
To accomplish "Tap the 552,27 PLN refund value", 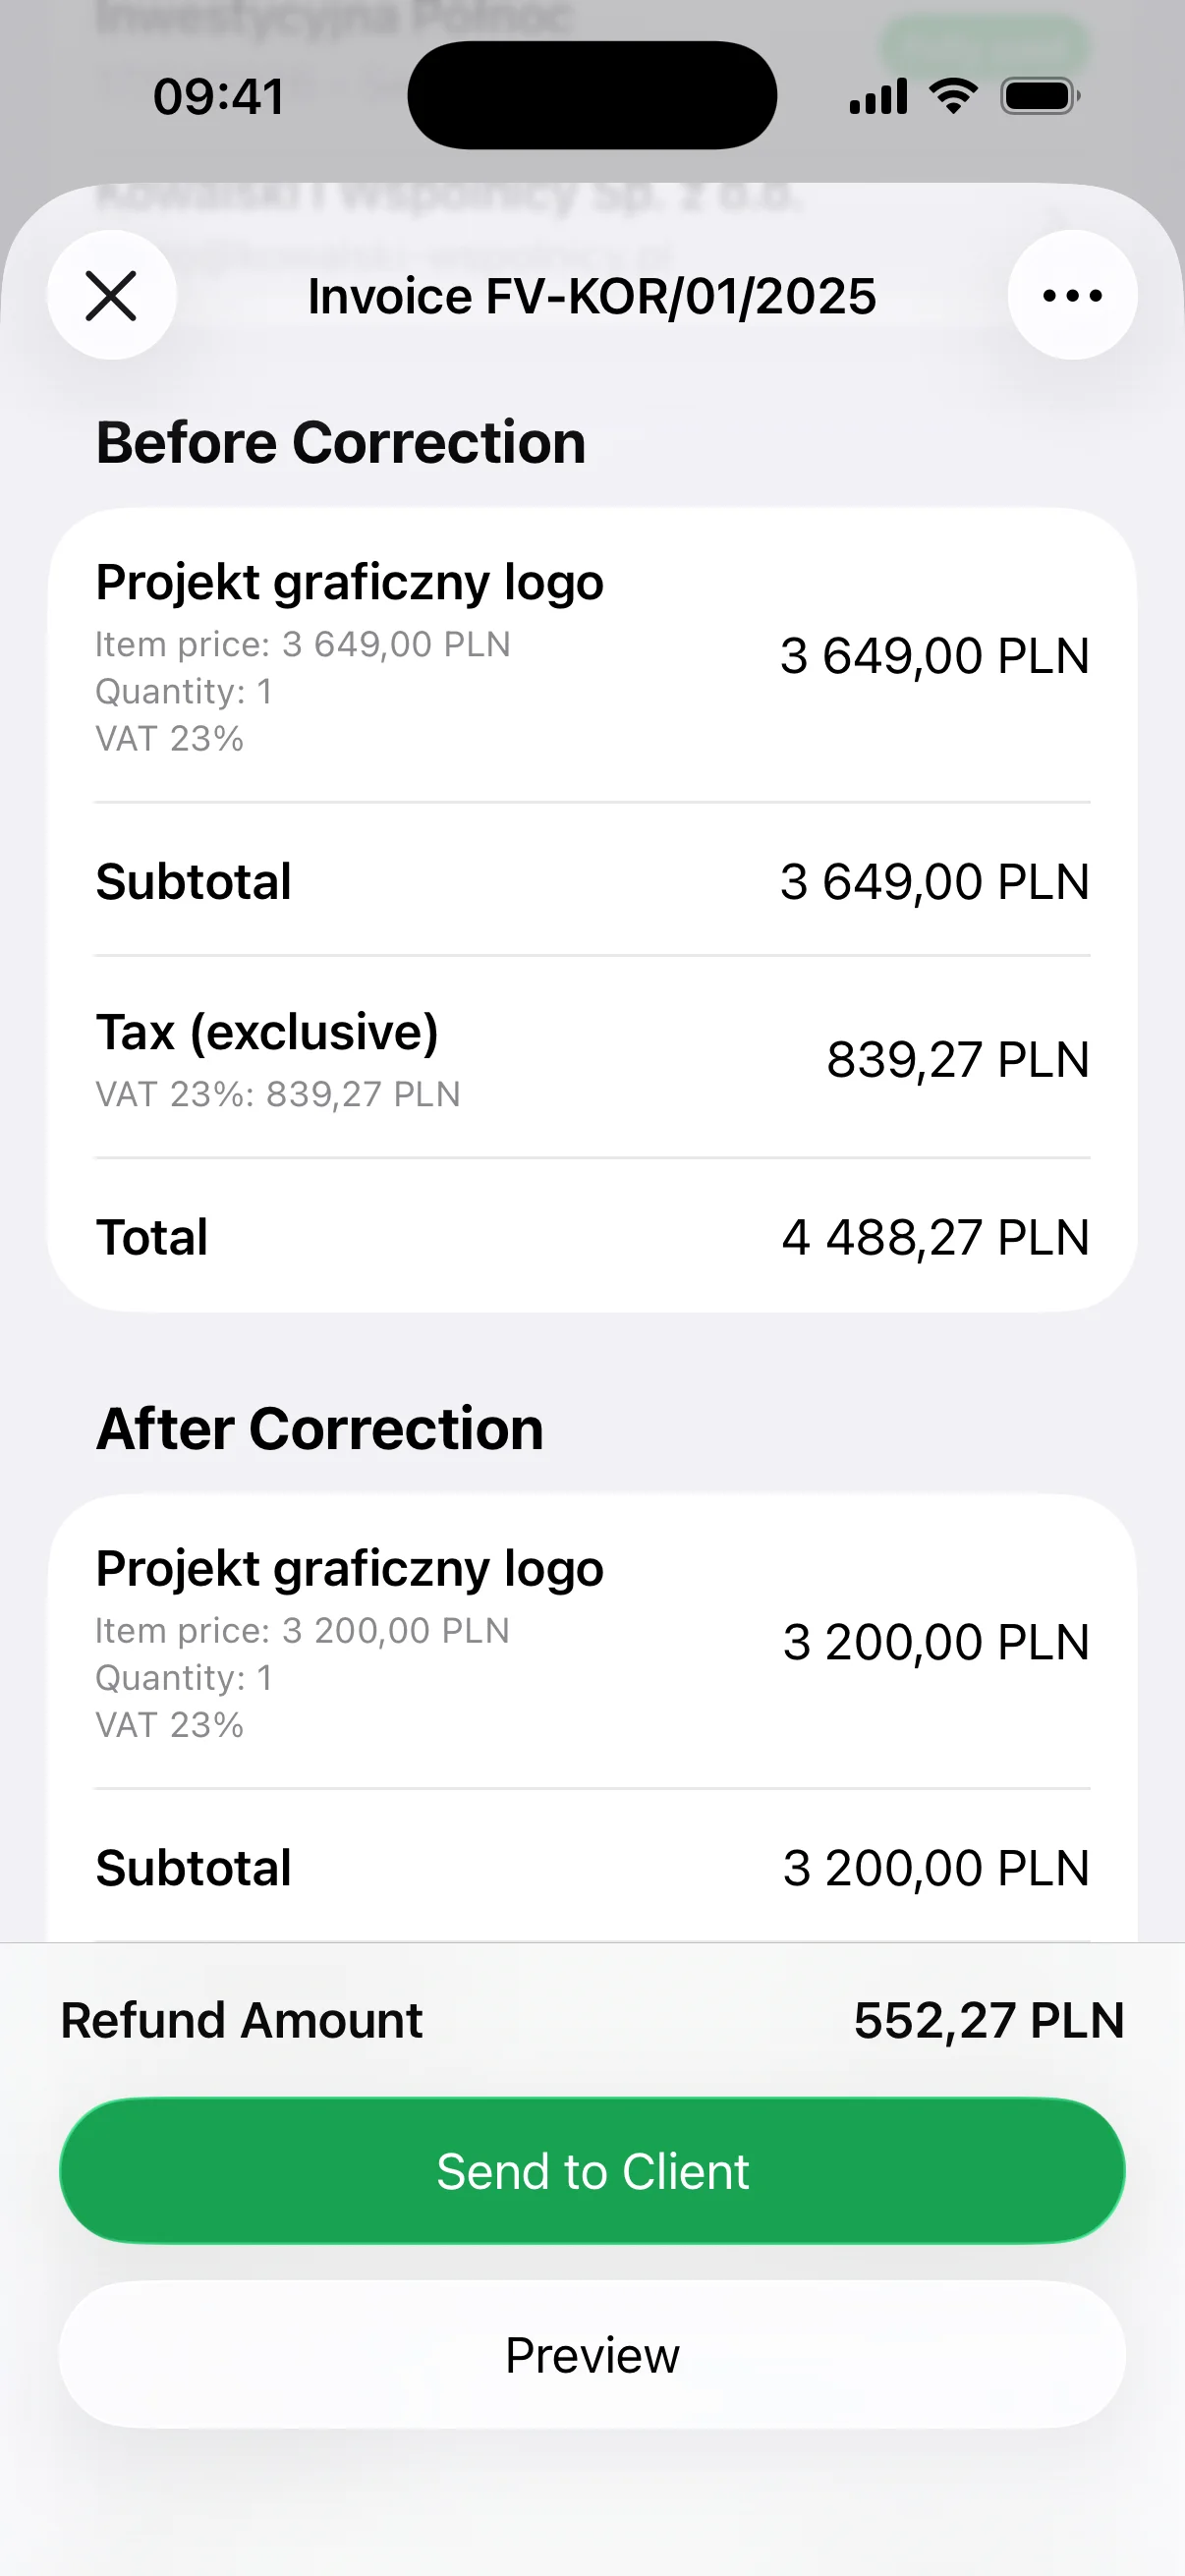I will (x=989, y=2021).
